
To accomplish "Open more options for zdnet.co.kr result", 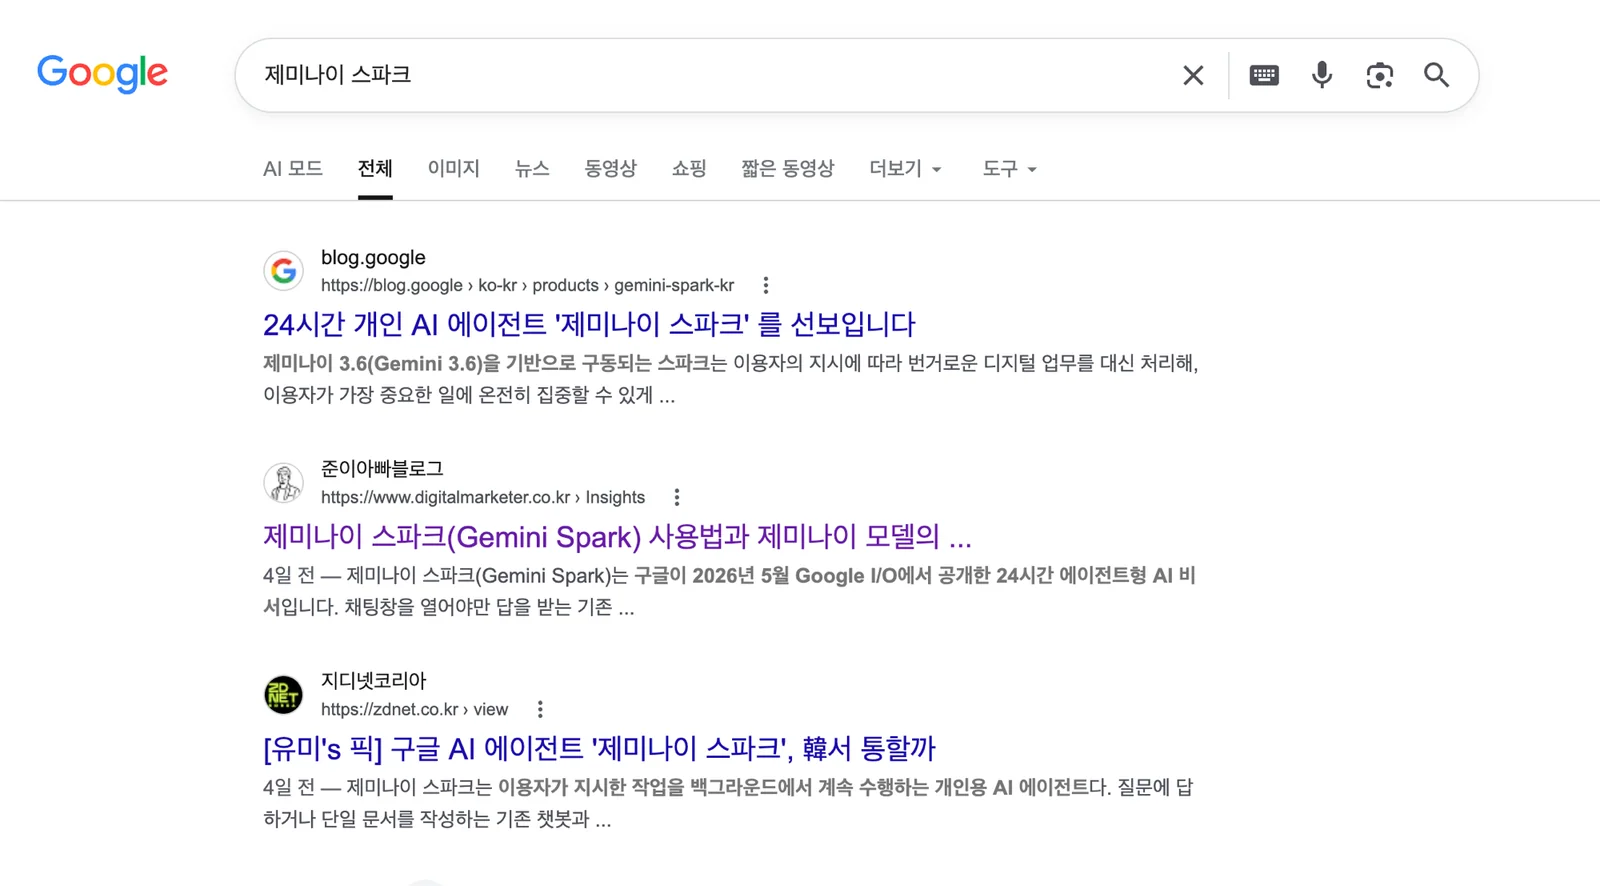I will click(x=540, y=710).
